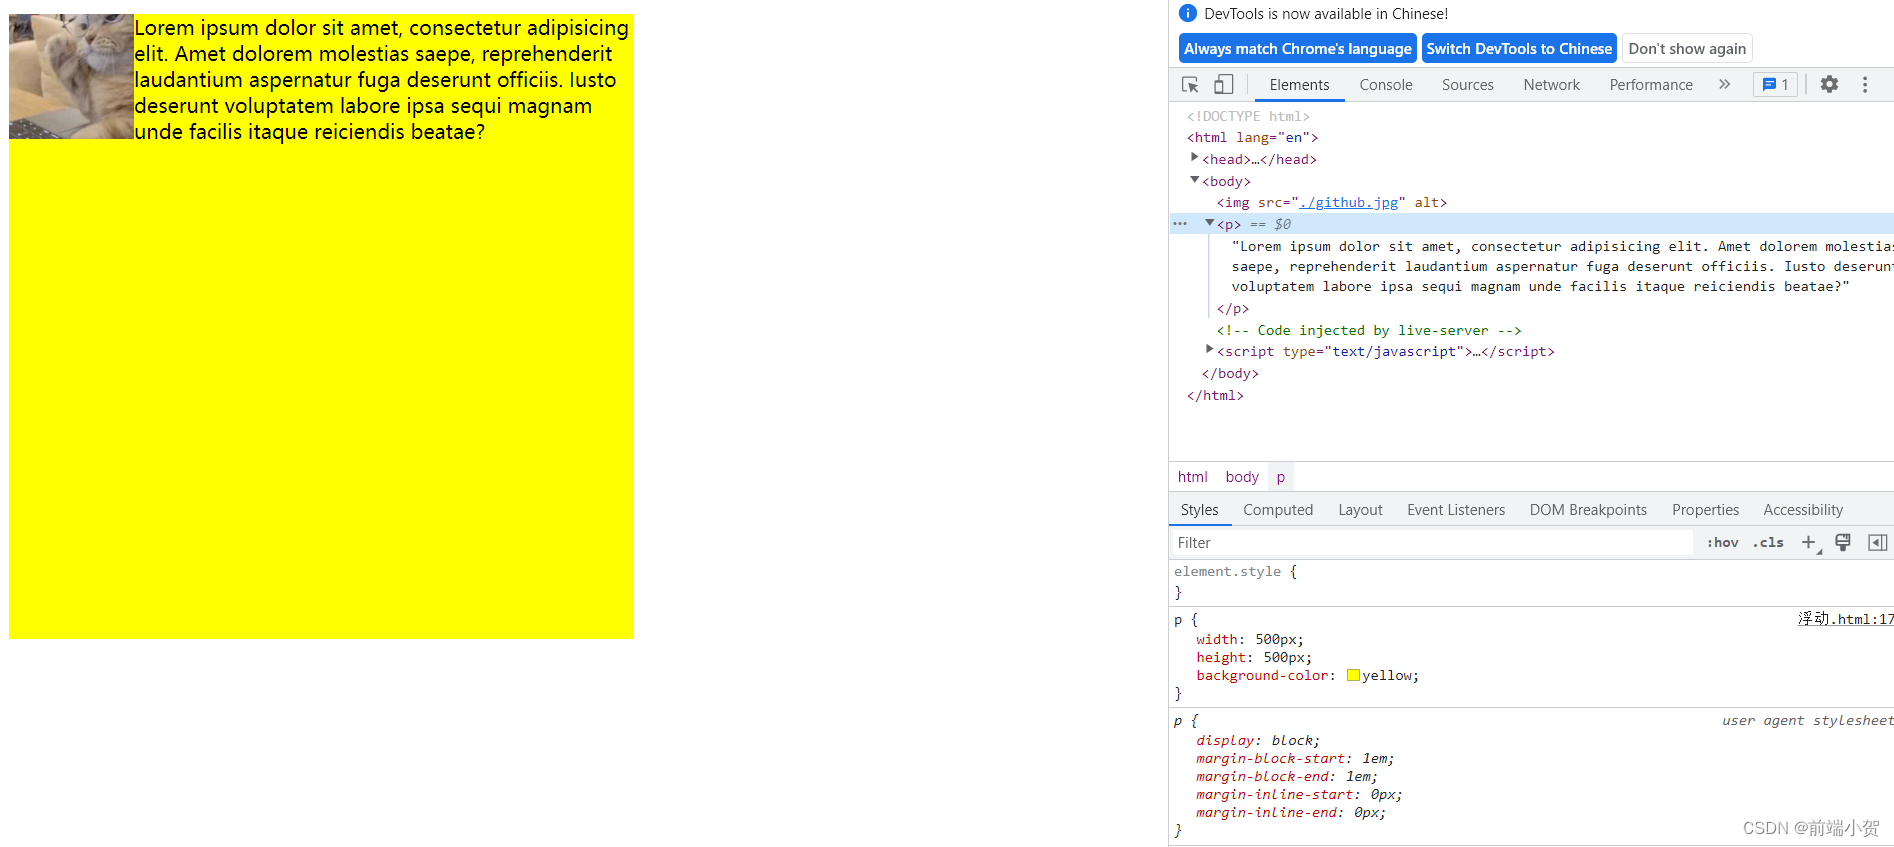Focus the Styles Filter input field
The width and height of the screenshot is (1894, 847).
(x=1432, y=542)
